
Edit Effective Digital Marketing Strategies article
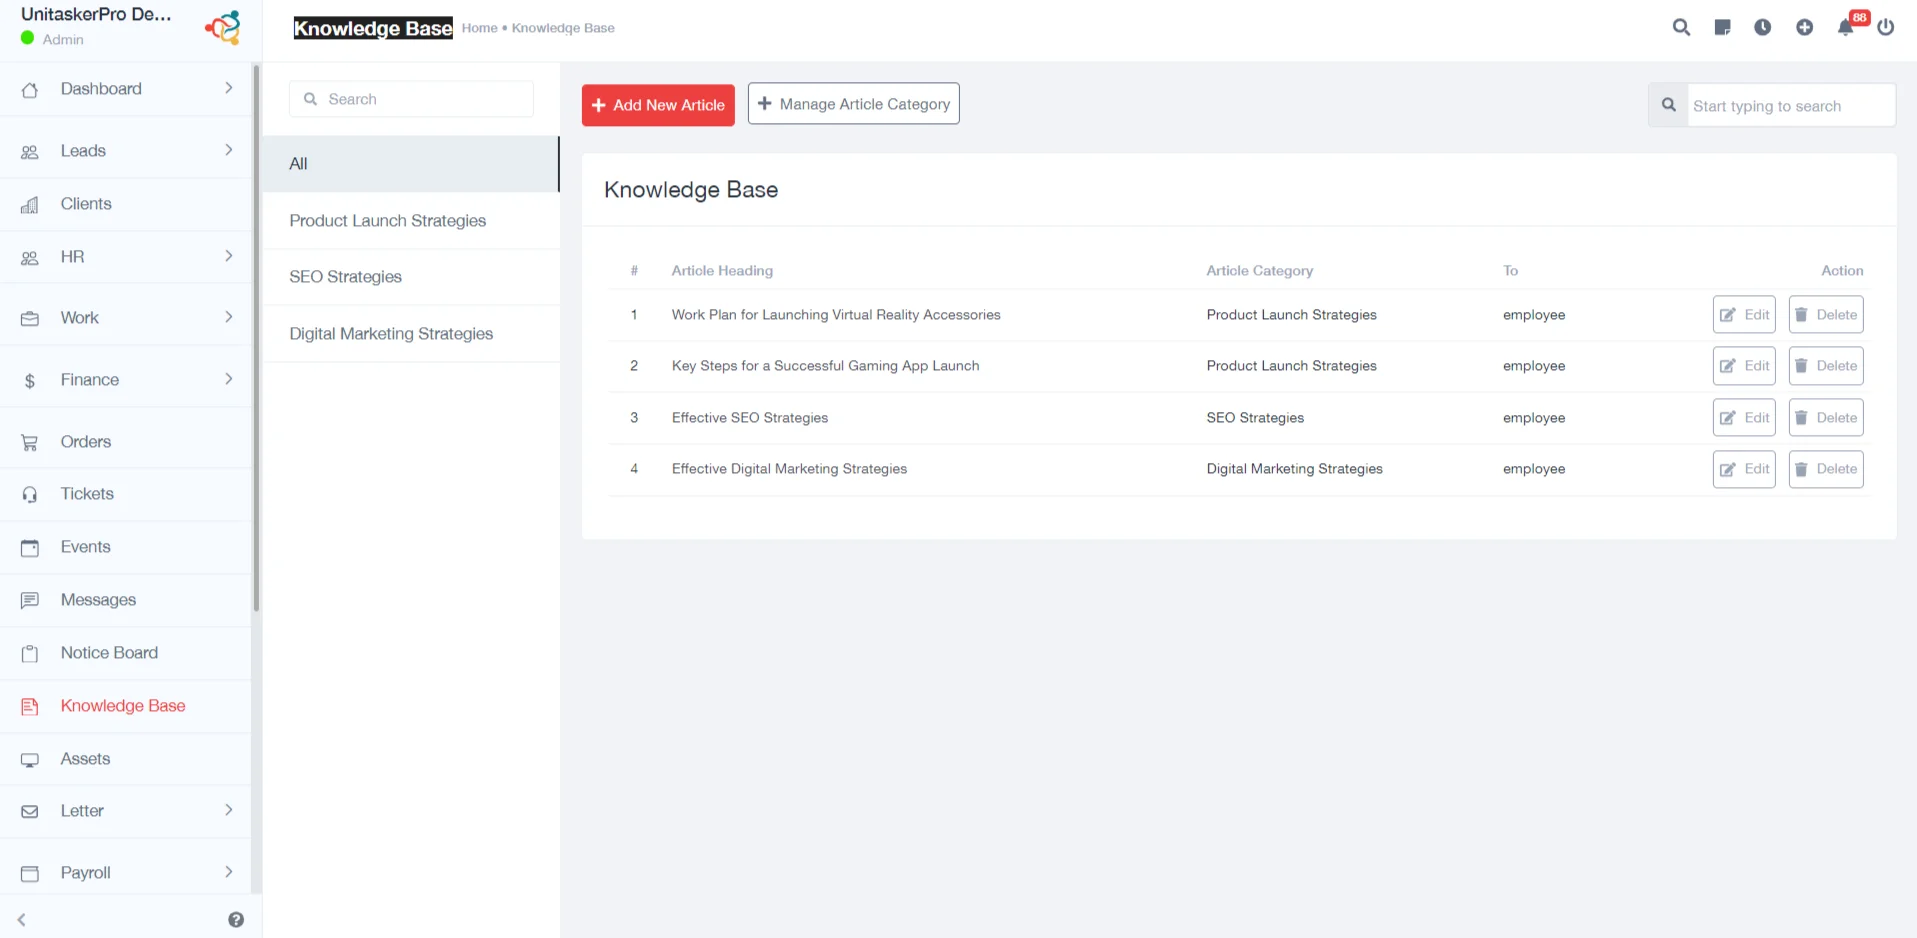(1744, 469)
